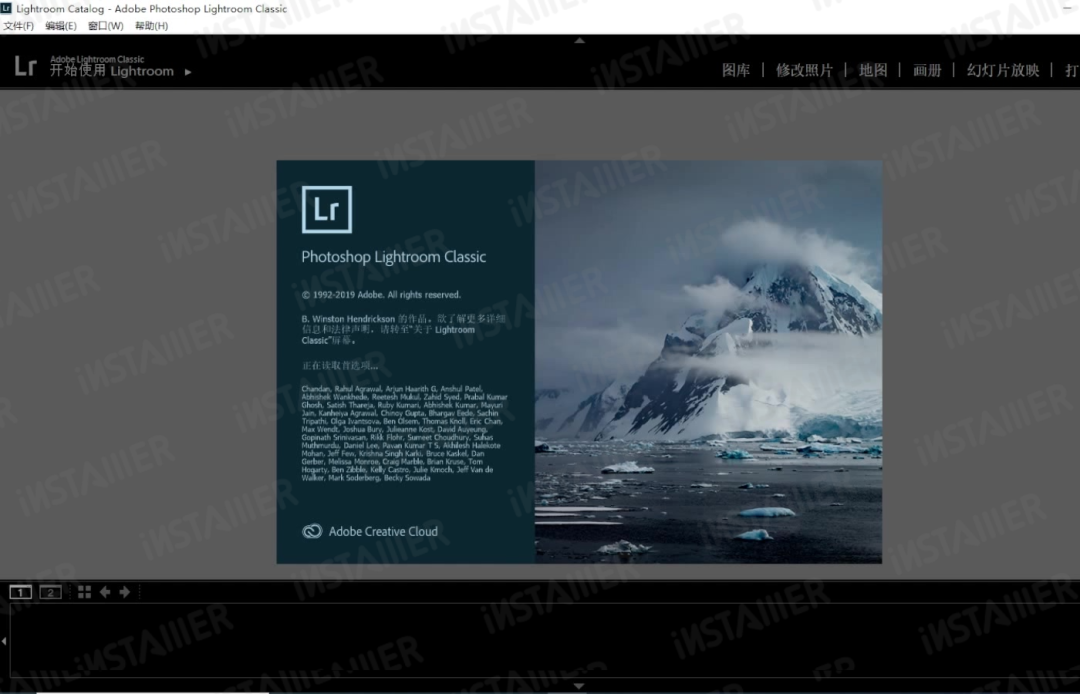Switch to the 画册 module

point(927,70)
